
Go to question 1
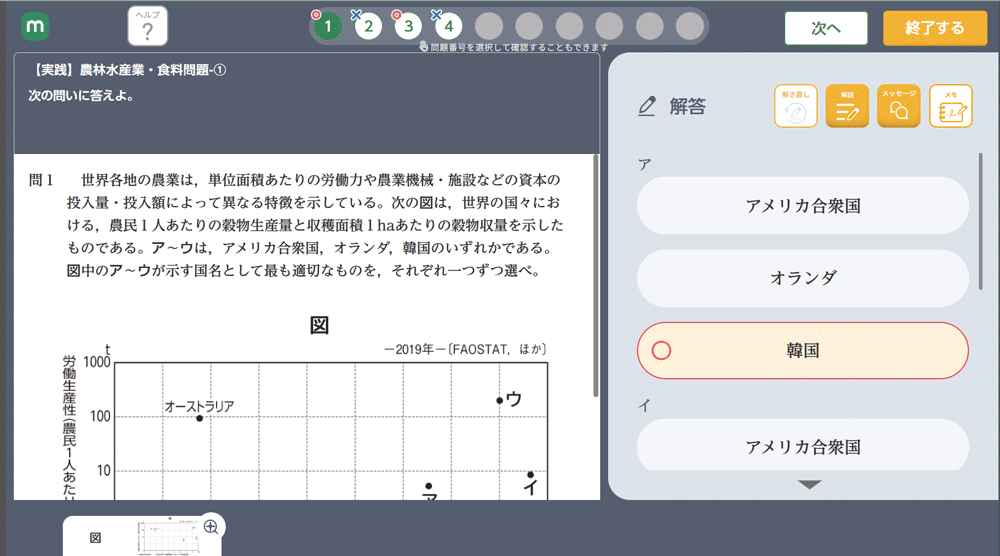328,26
